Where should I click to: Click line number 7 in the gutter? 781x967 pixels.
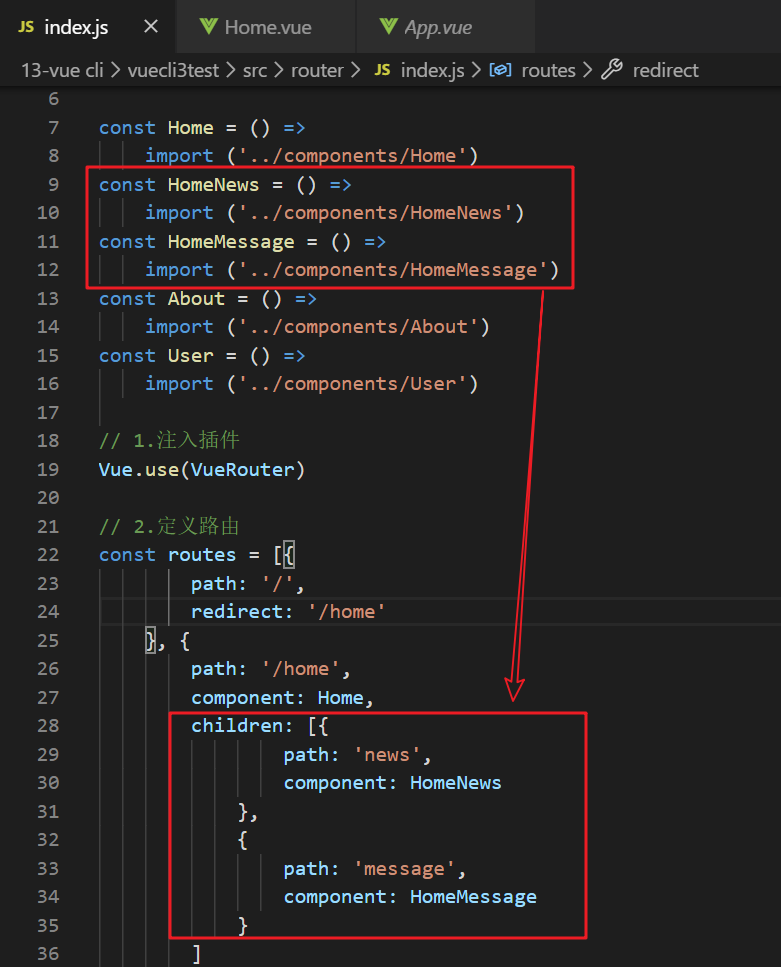54,128
